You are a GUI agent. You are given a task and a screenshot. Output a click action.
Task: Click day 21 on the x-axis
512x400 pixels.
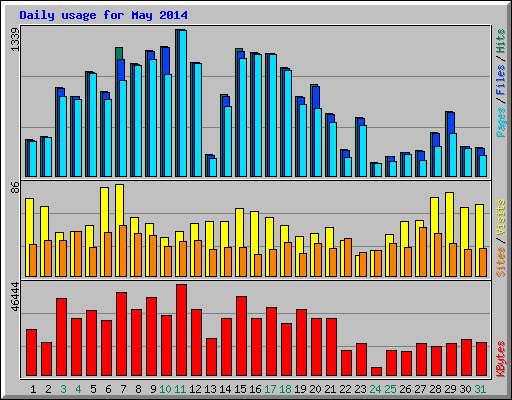tap(330, 389)
